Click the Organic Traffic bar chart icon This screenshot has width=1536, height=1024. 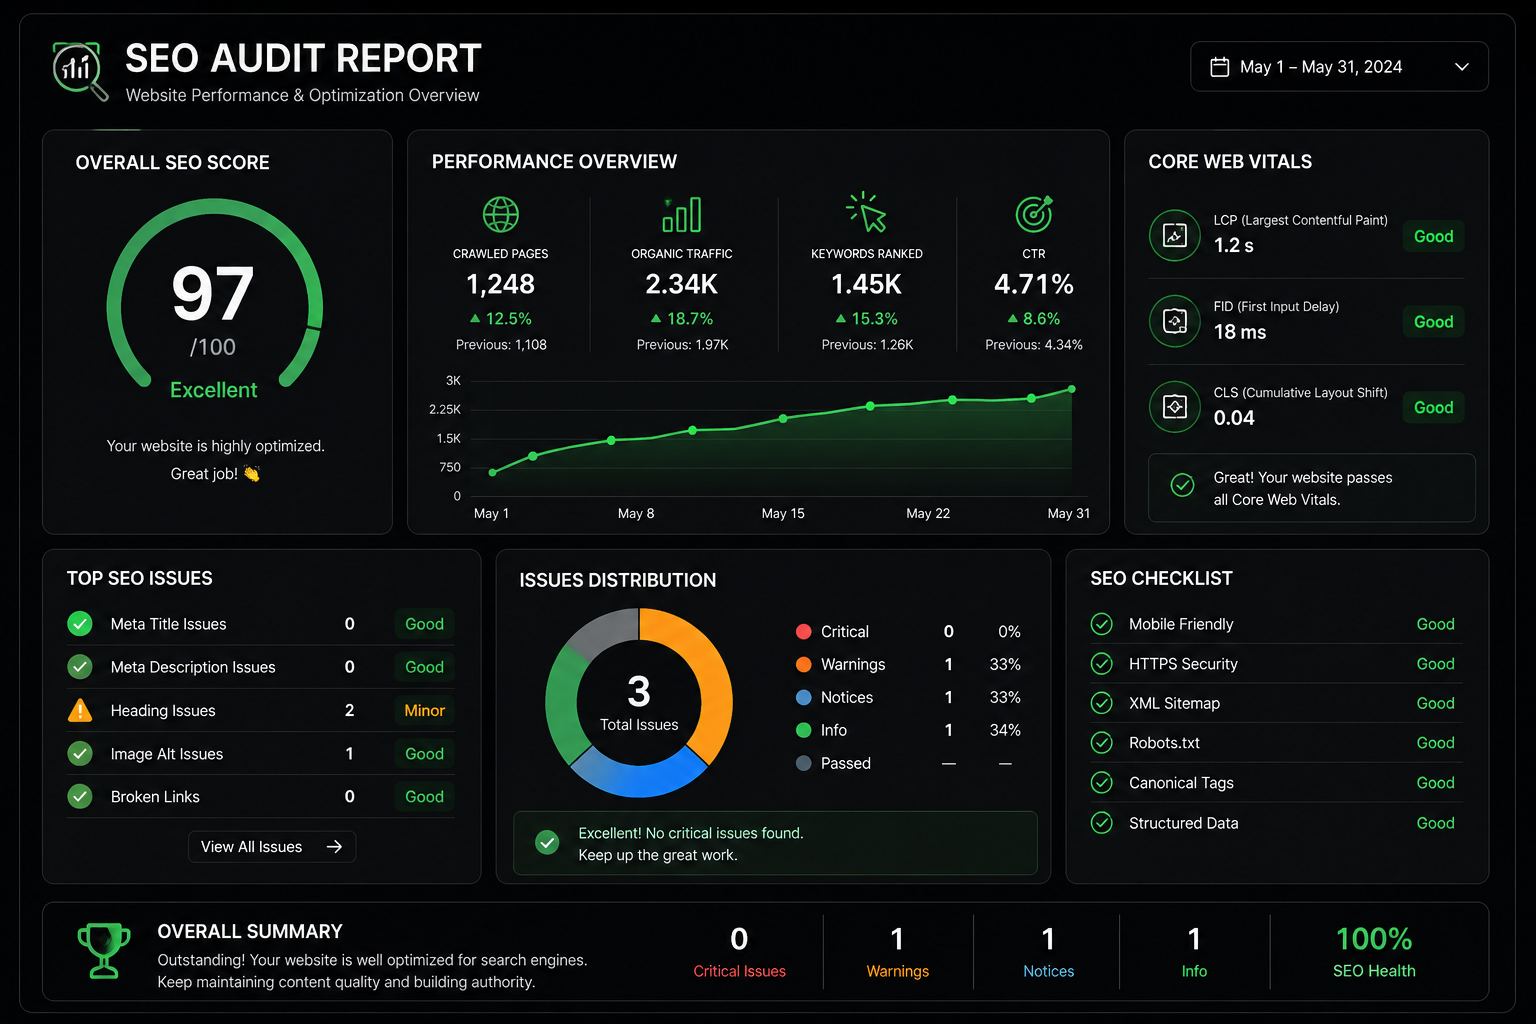[x=682, y=214]
